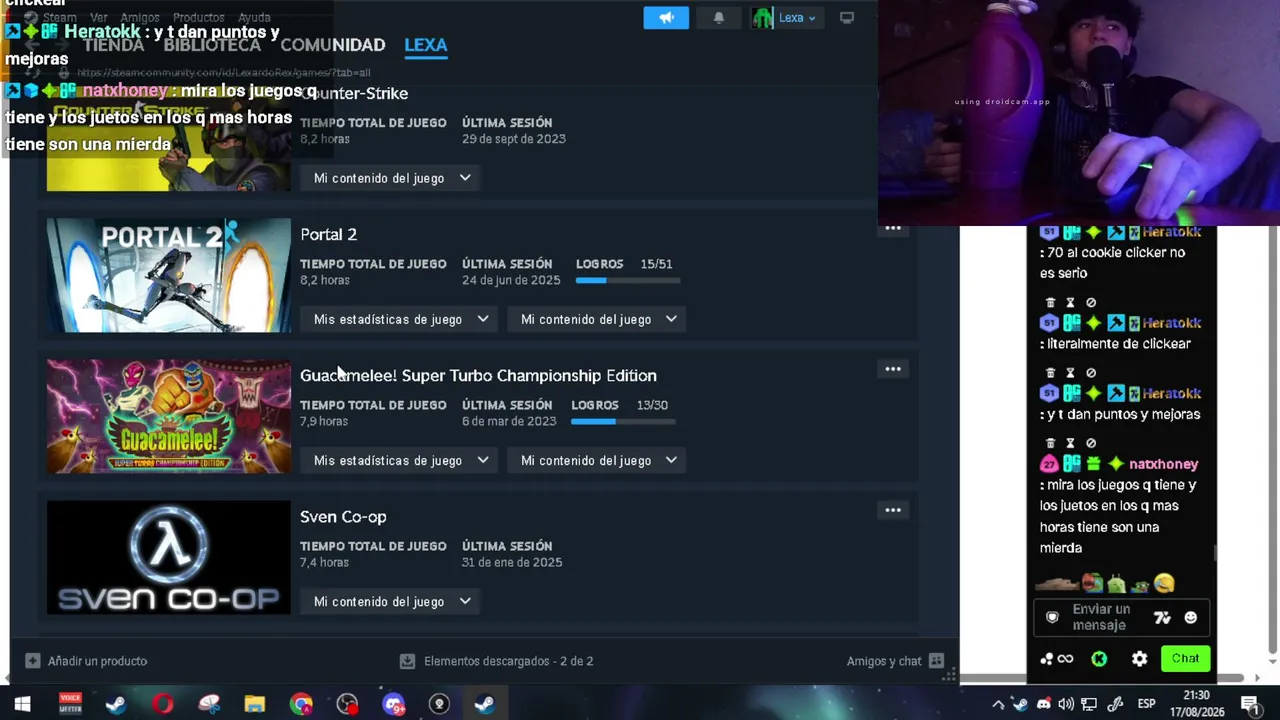Click the green Kick logo icon below chat
Viewport: 1280px width, 720px height.
pos(1099,658)
